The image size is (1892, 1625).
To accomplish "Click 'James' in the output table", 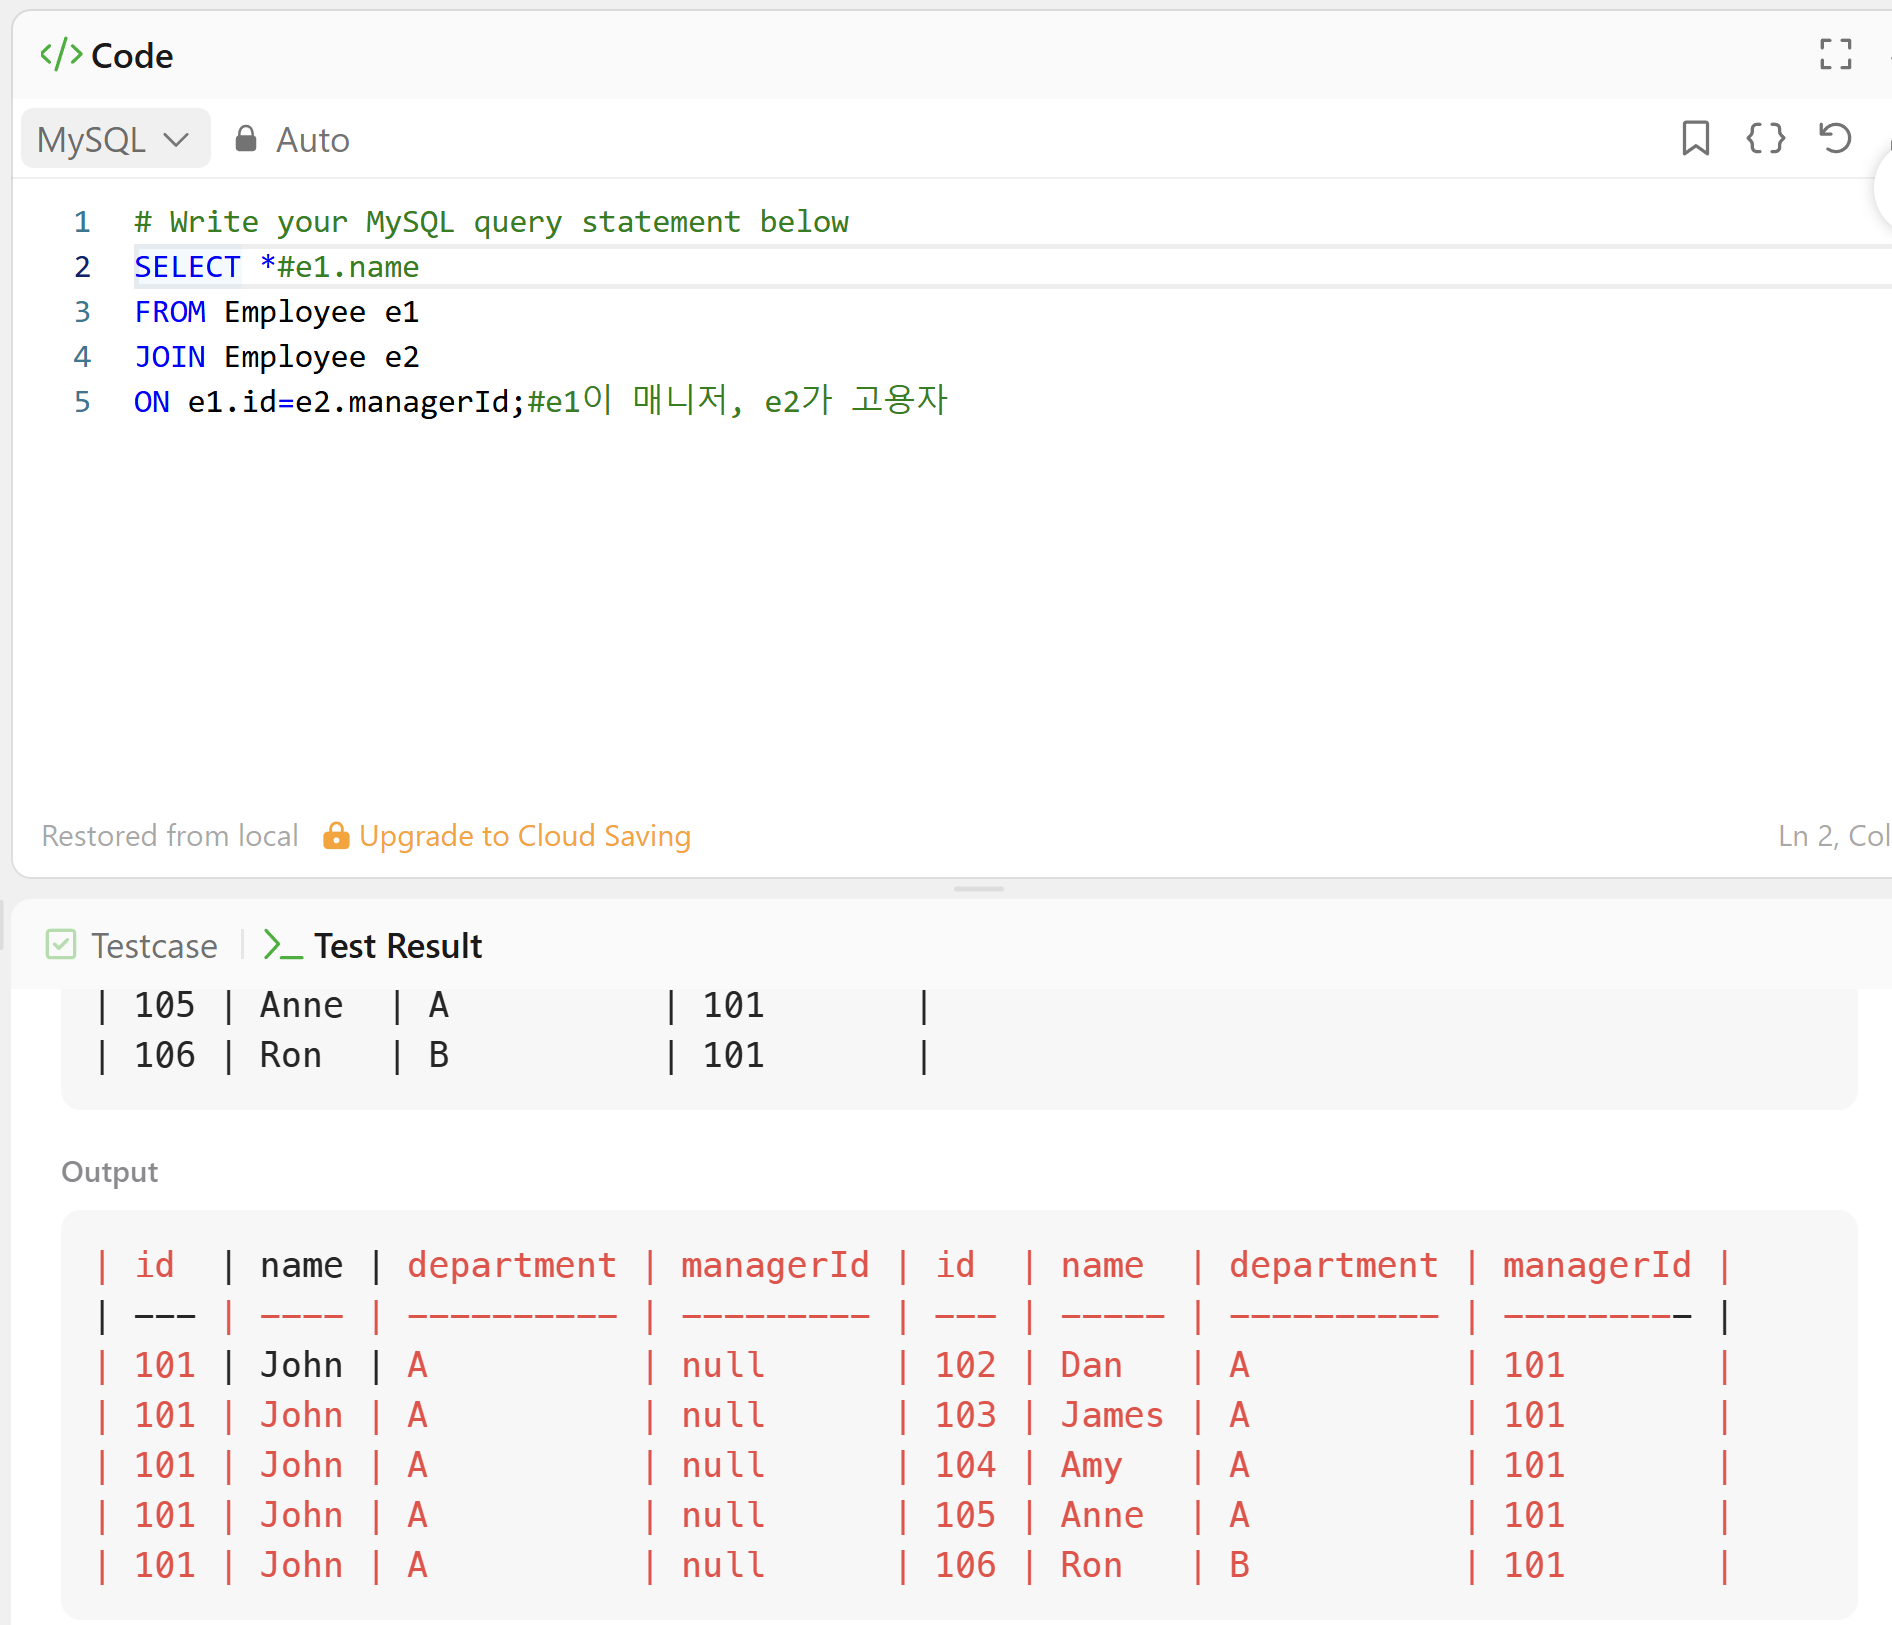I will pyautogui.click(x=1112, y=1415).
